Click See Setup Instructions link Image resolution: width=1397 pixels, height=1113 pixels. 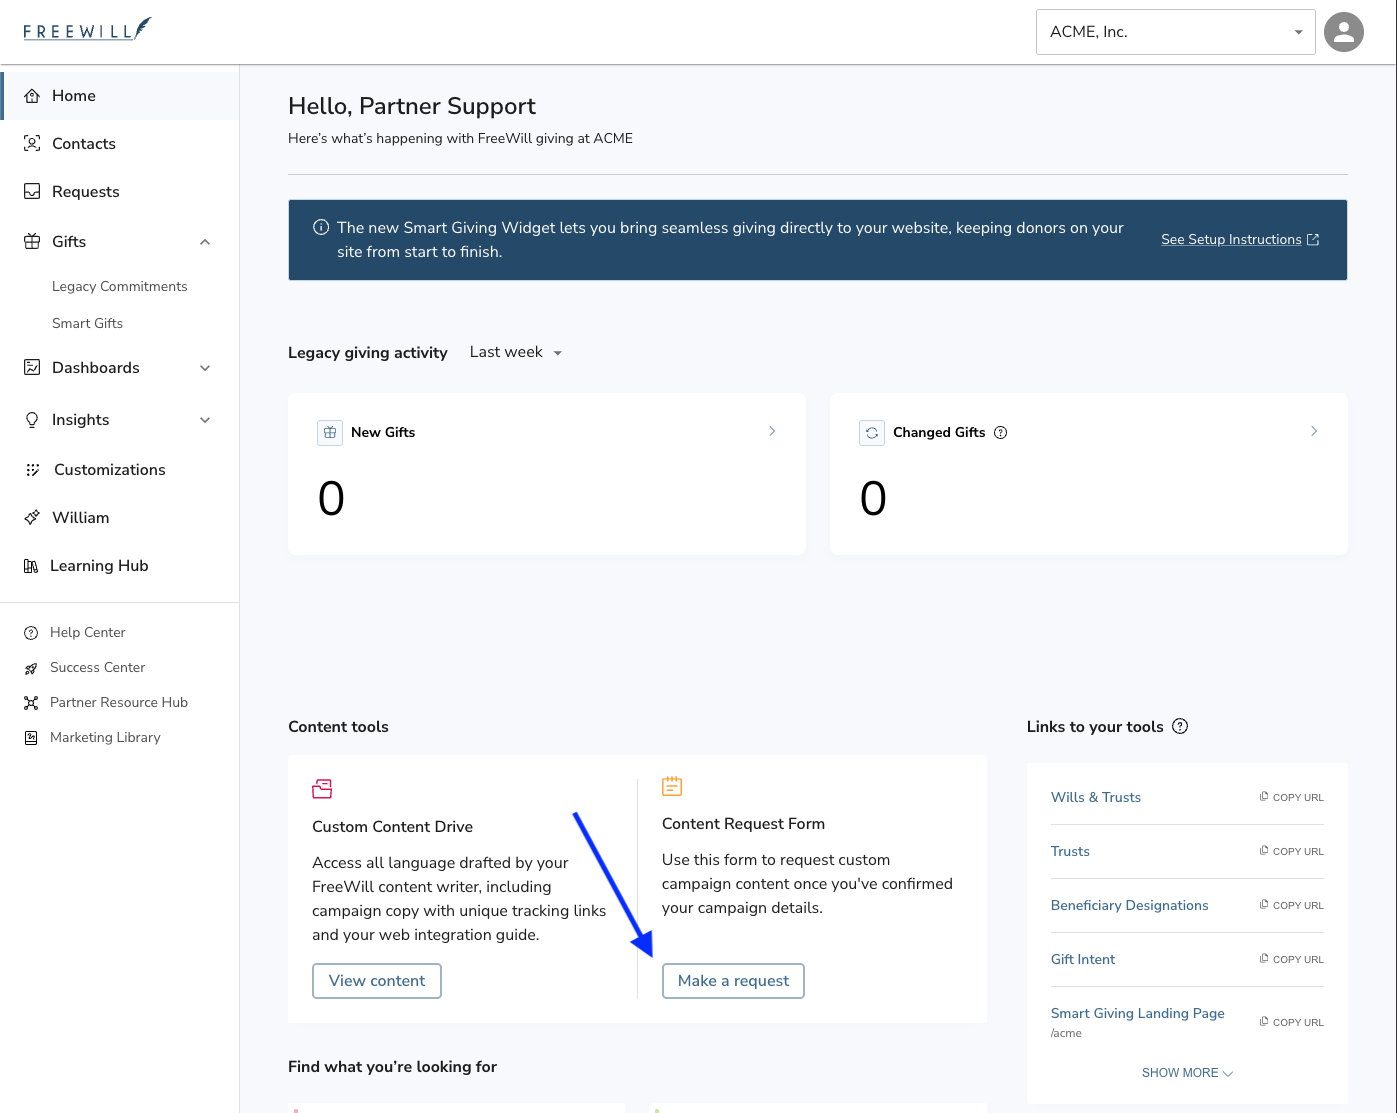pos(1240,240)
